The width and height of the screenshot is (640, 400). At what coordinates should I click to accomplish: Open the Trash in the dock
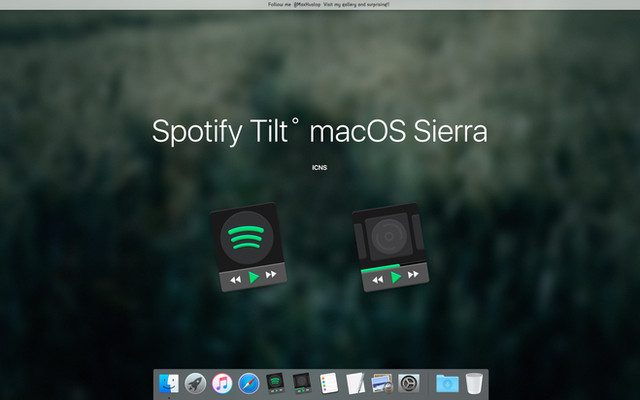[474, 383]
